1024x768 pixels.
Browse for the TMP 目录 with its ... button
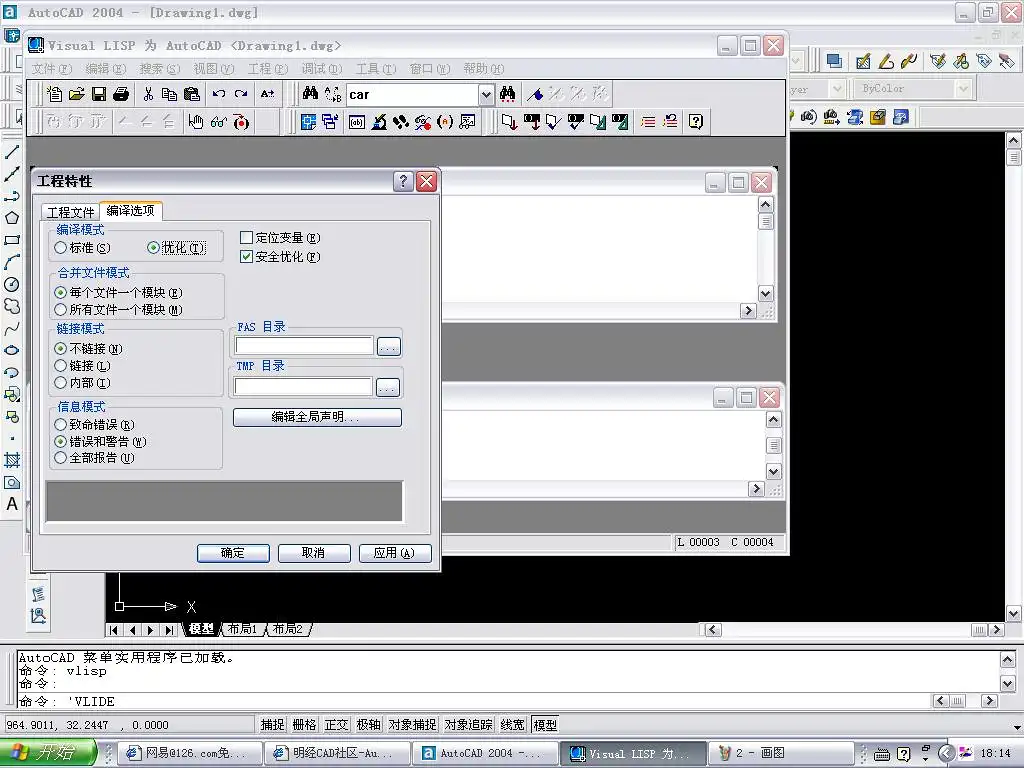point(388,388)
